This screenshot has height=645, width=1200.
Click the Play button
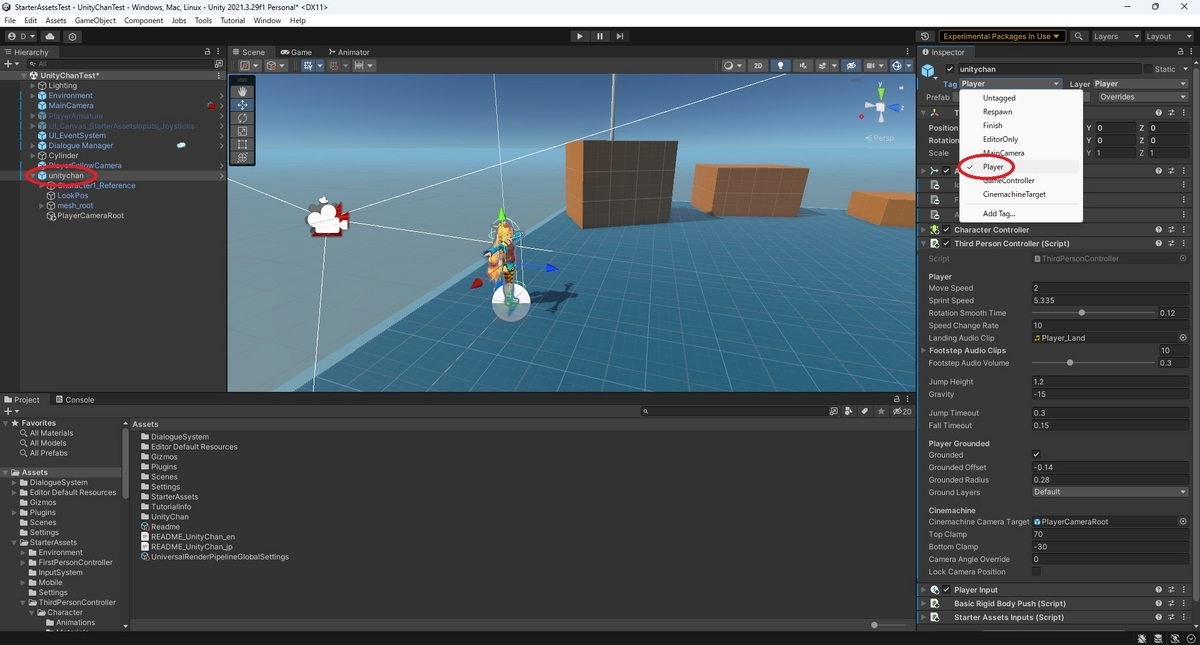pos(579,36)
